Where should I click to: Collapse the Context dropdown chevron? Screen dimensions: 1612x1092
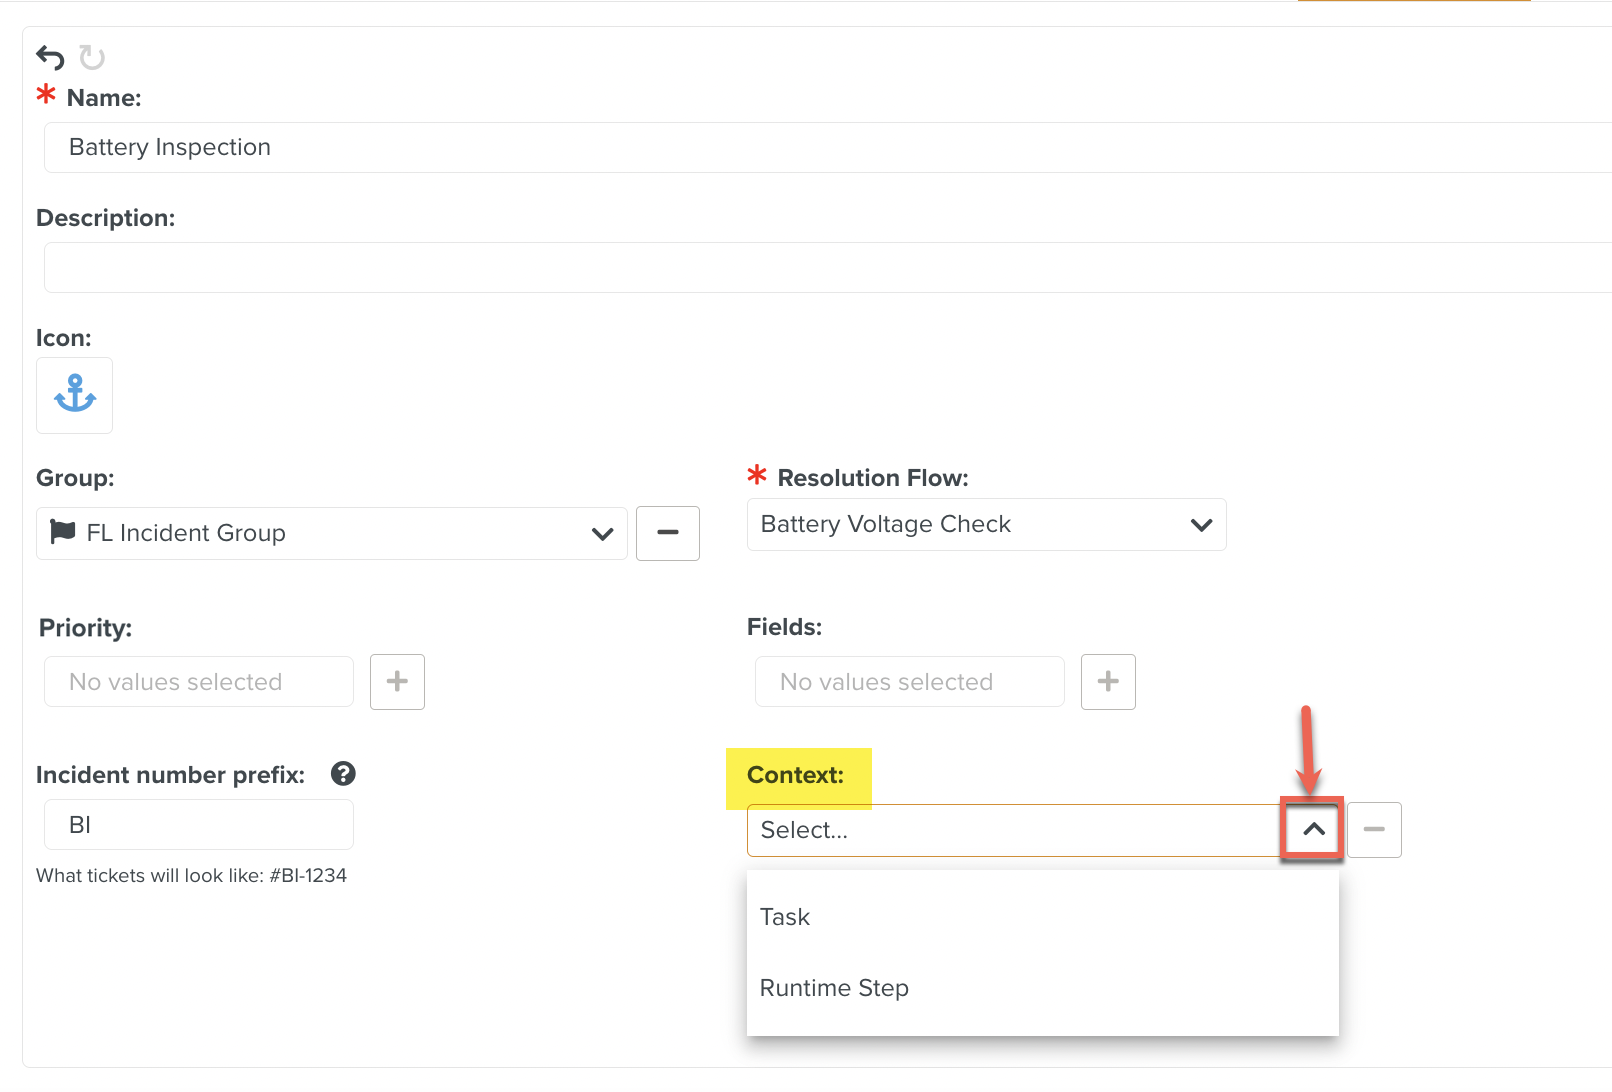tap(1313, 830)
